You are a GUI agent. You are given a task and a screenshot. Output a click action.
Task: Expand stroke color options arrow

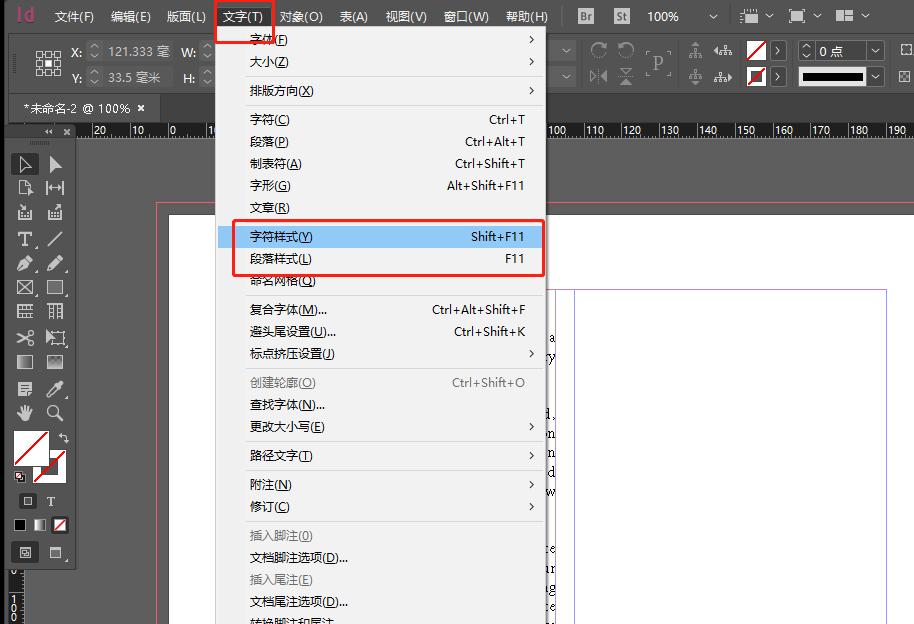click(778, 76)
